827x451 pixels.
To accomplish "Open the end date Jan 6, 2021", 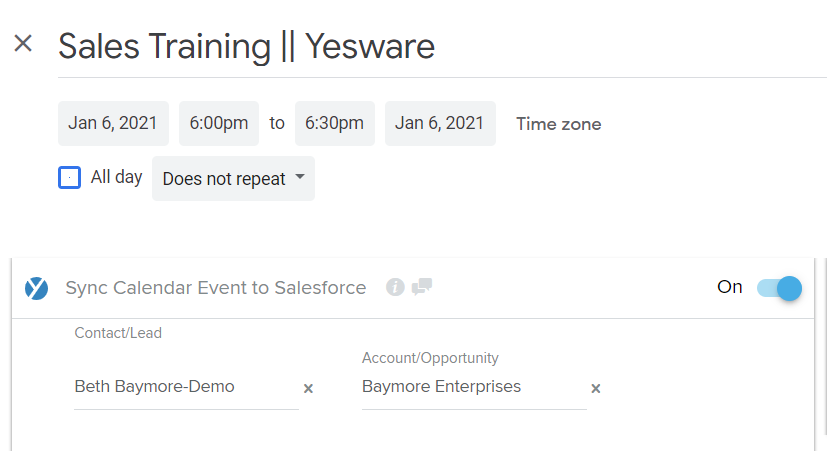I will (x=440, y=123).
